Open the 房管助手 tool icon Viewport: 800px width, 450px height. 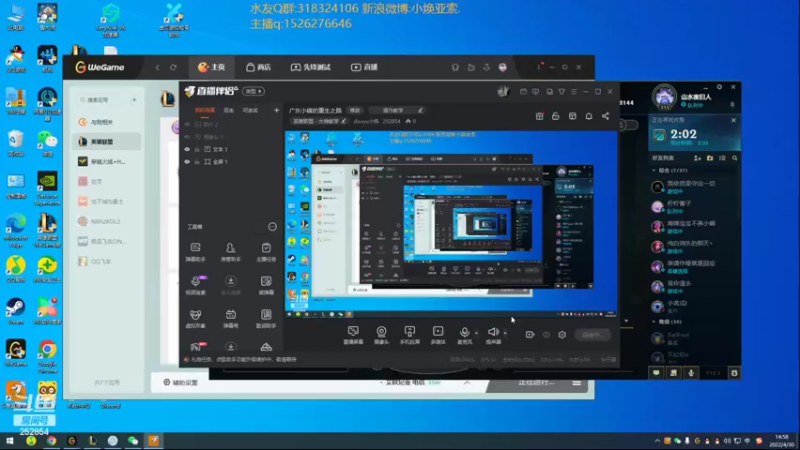click(x=231, y=252)
